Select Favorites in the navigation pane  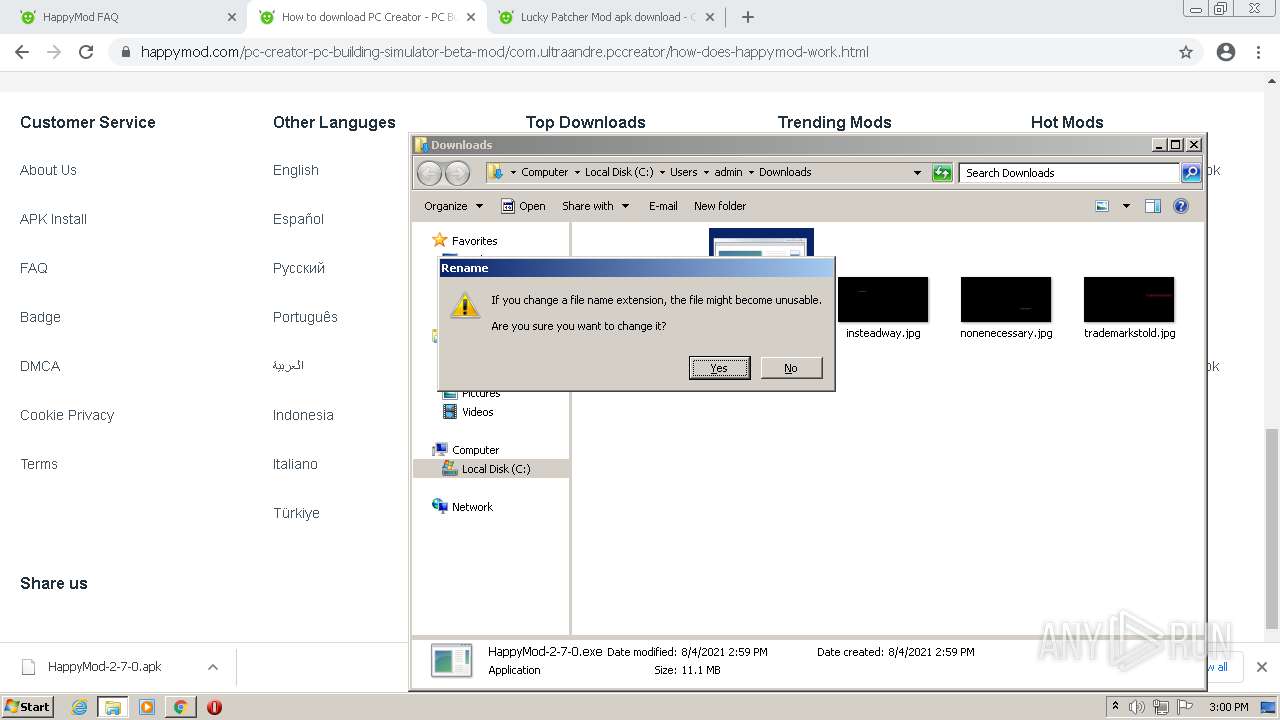tap(474, 241)
